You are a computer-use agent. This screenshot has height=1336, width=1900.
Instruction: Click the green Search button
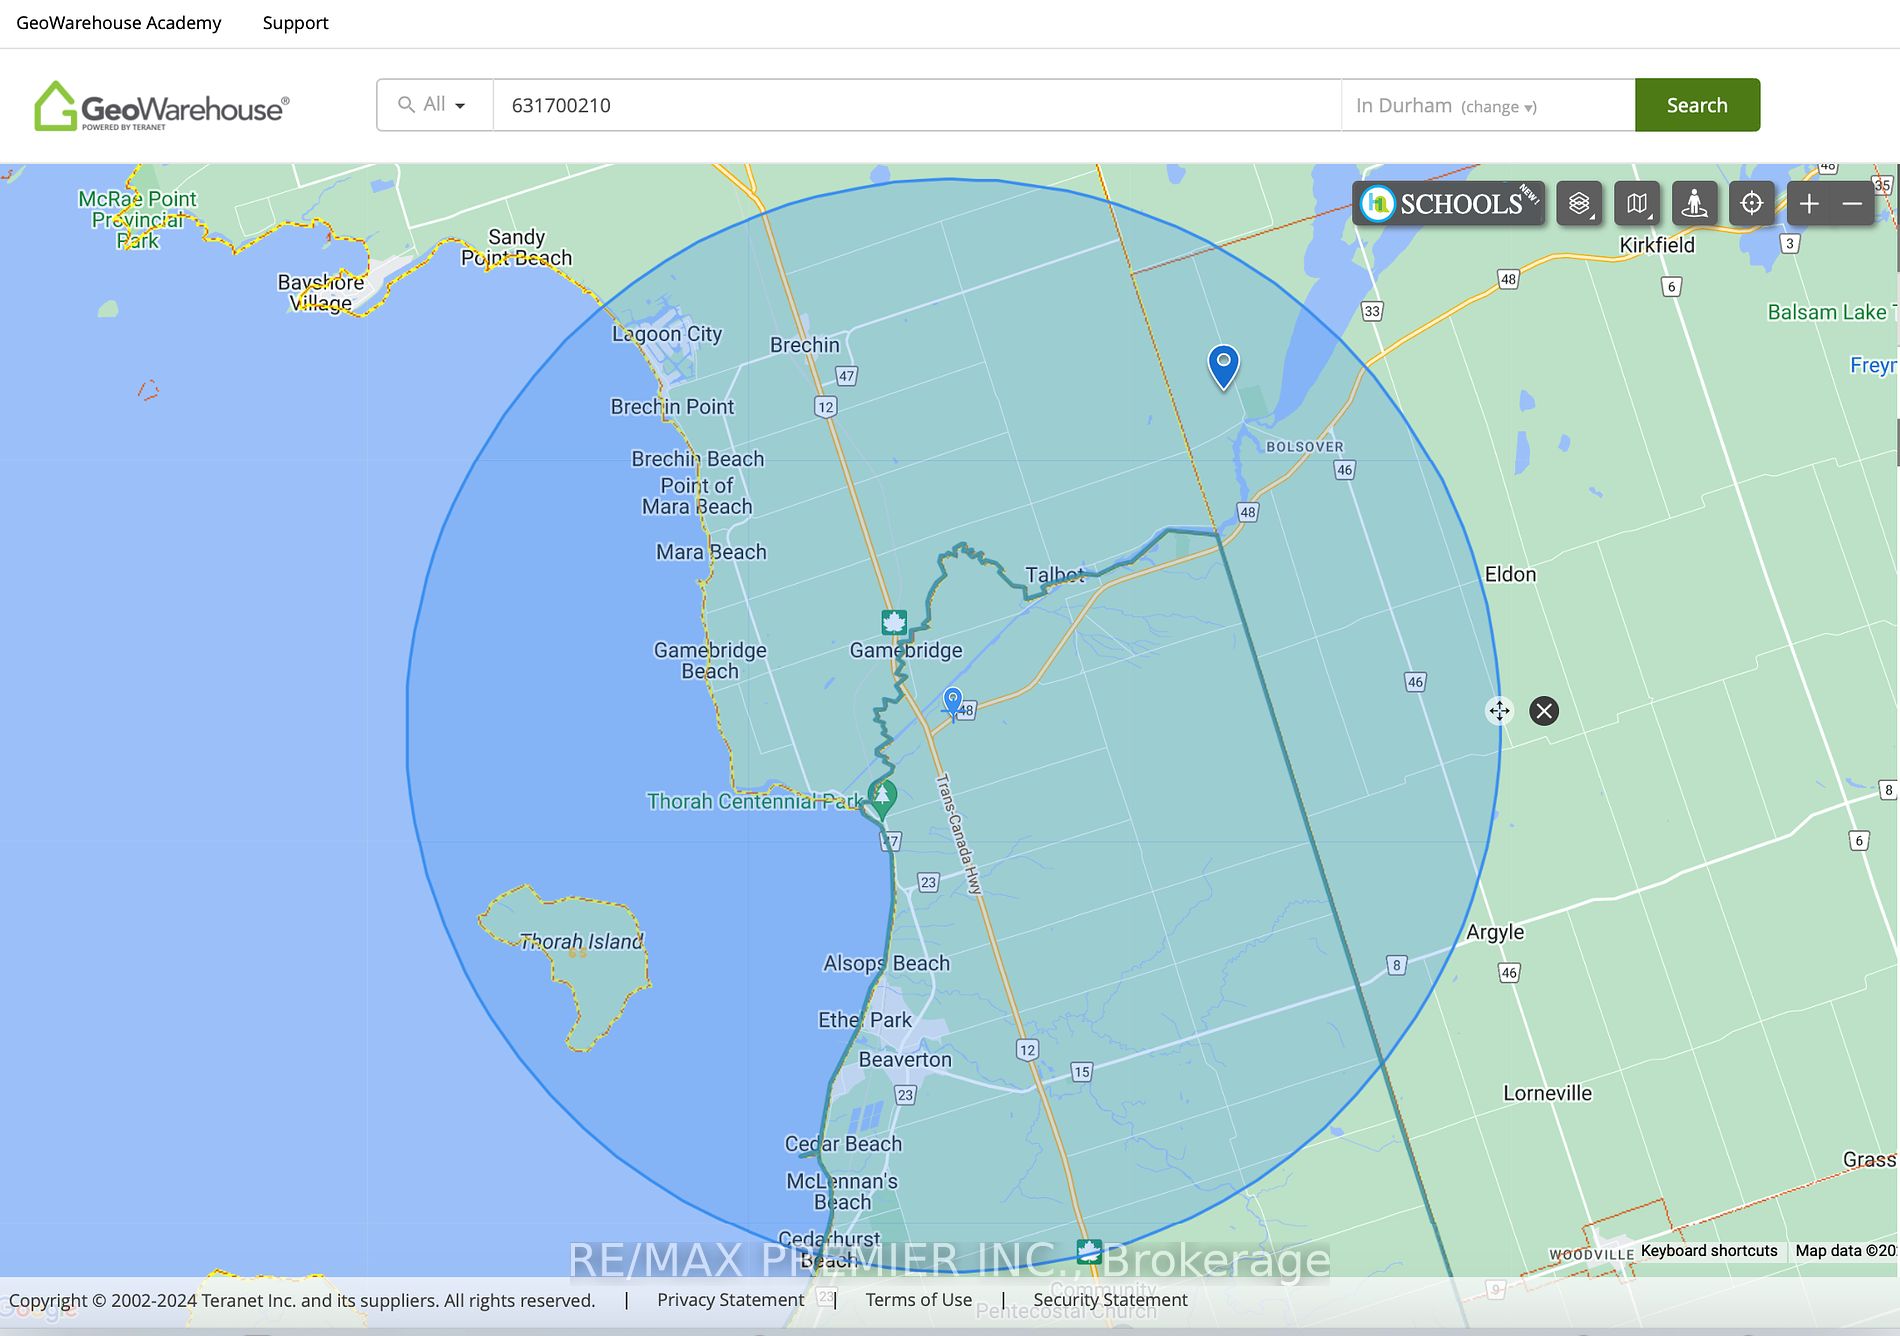pyautogui.click(x=1697, y=105)
